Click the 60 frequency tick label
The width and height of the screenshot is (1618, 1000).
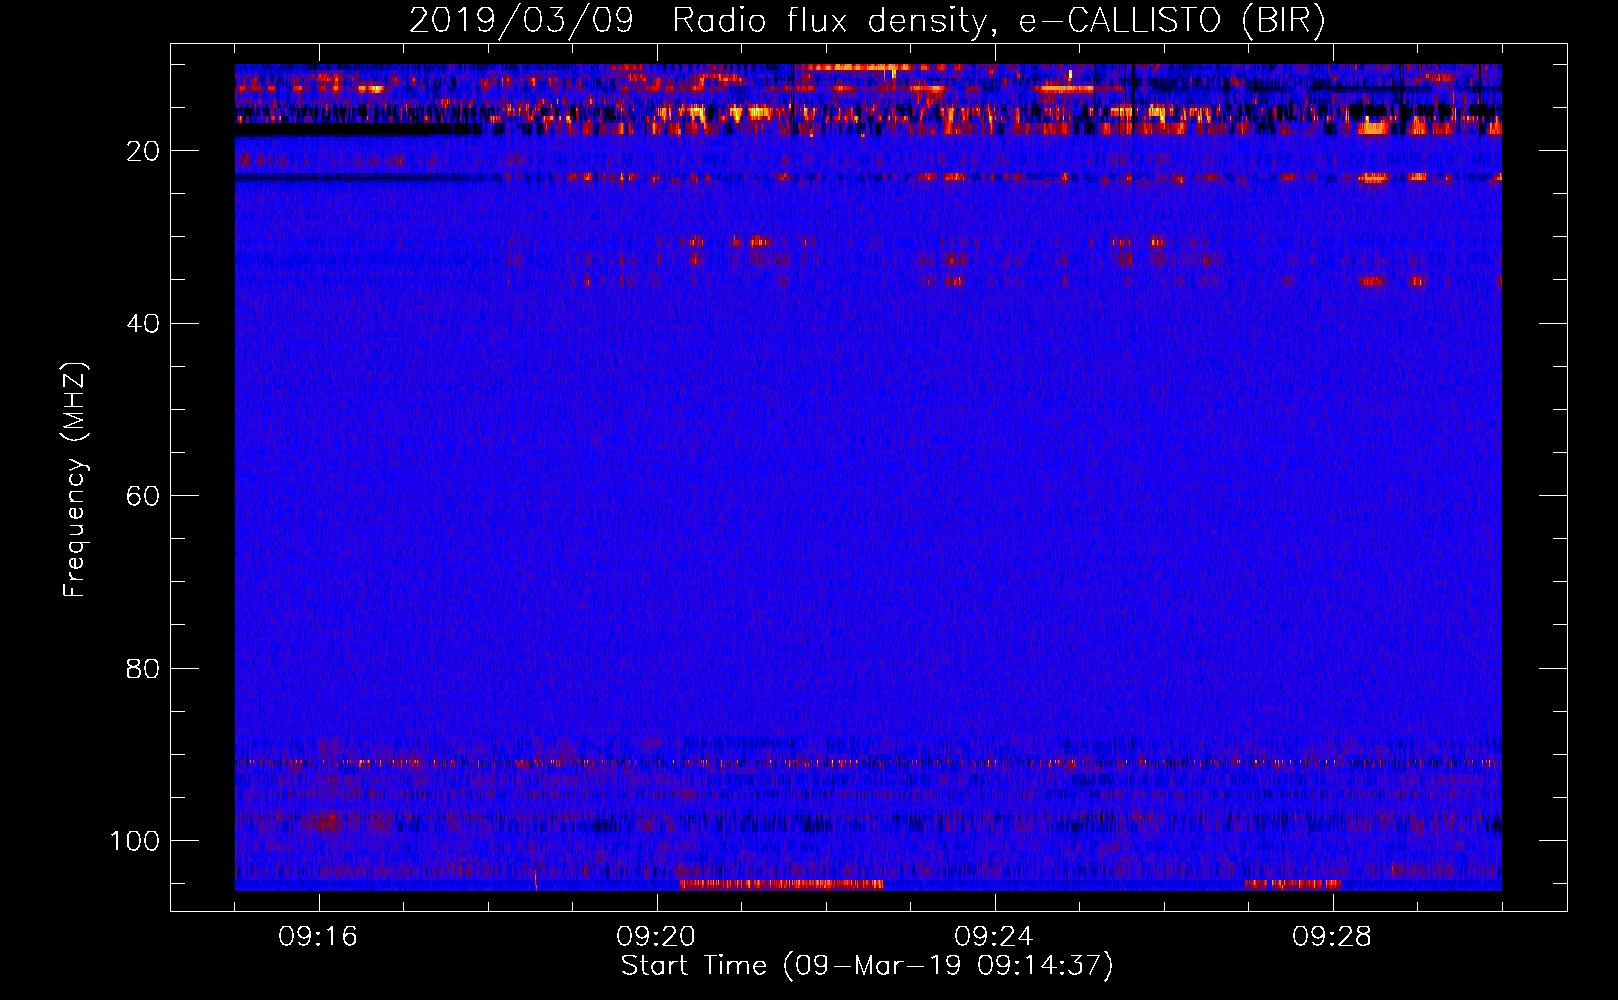(x=143, y=497)
